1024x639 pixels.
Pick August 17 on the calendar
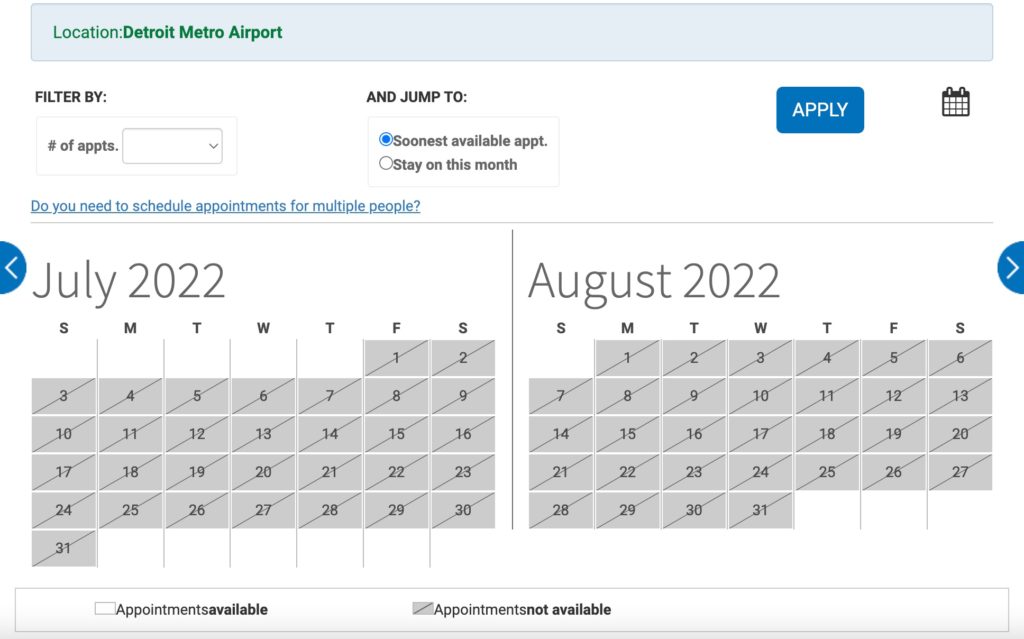click(x=760, y=434)
